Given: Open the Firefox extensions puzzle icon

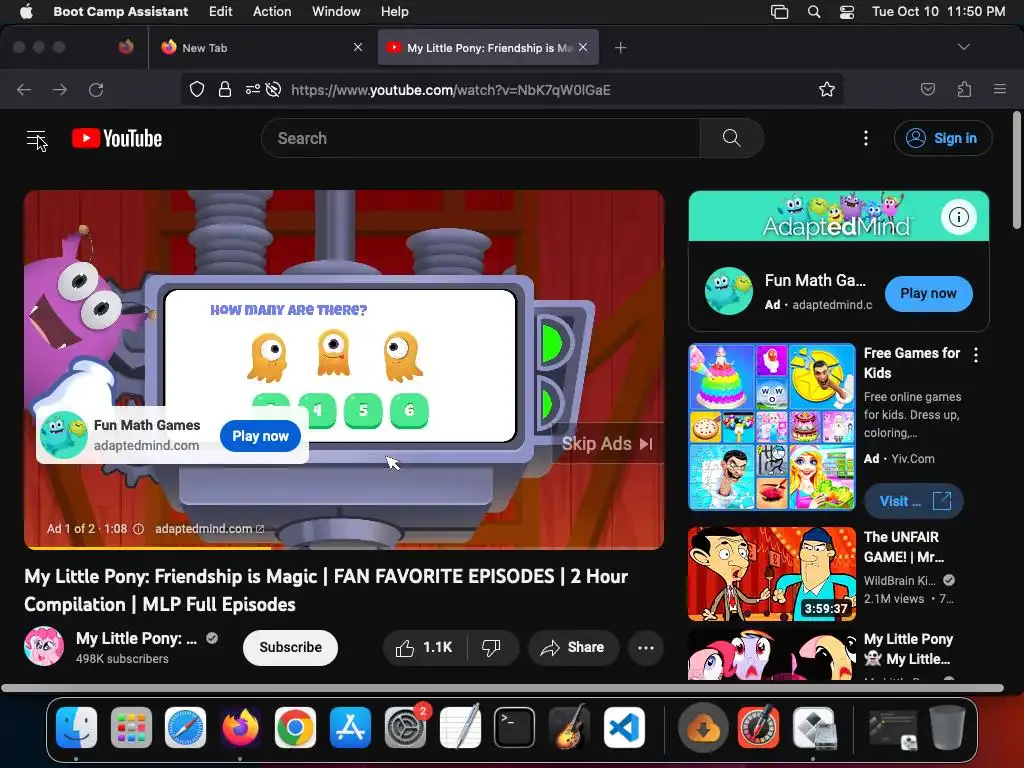Looking at the screenshot, I should (x=964, y=89).
